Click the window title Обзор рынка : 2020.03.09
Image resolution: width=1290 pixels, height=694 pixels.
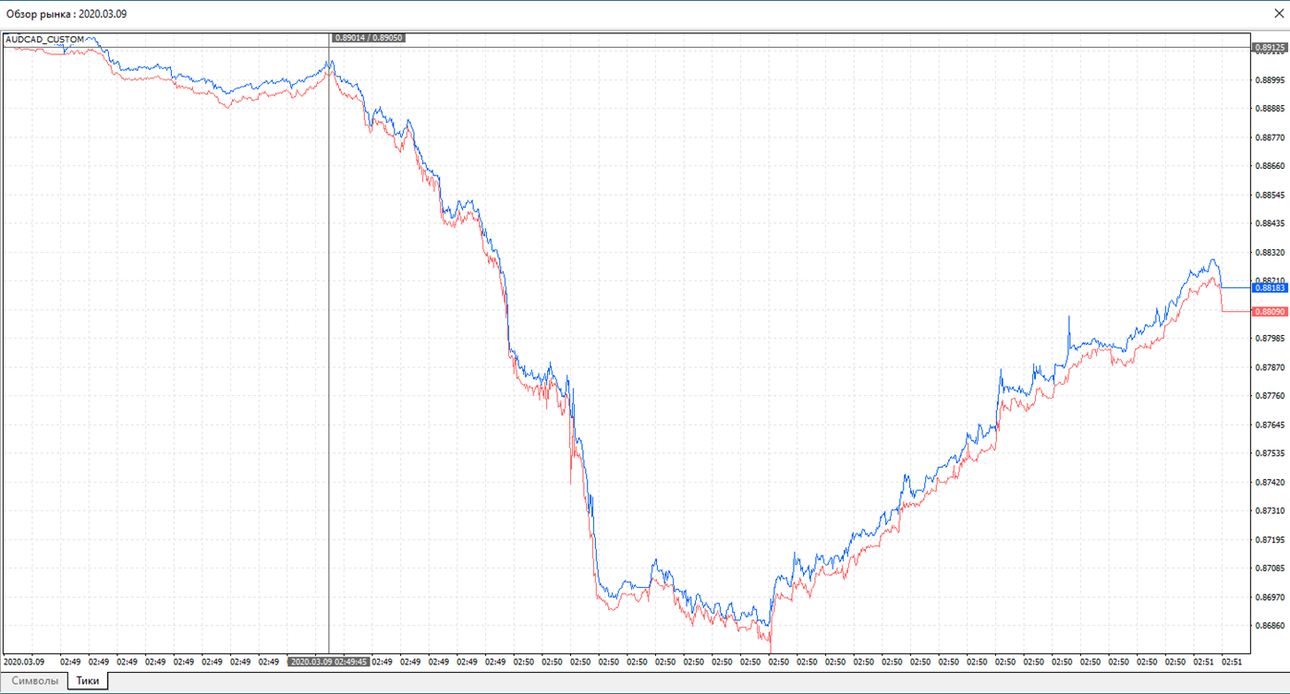[66, 14]
